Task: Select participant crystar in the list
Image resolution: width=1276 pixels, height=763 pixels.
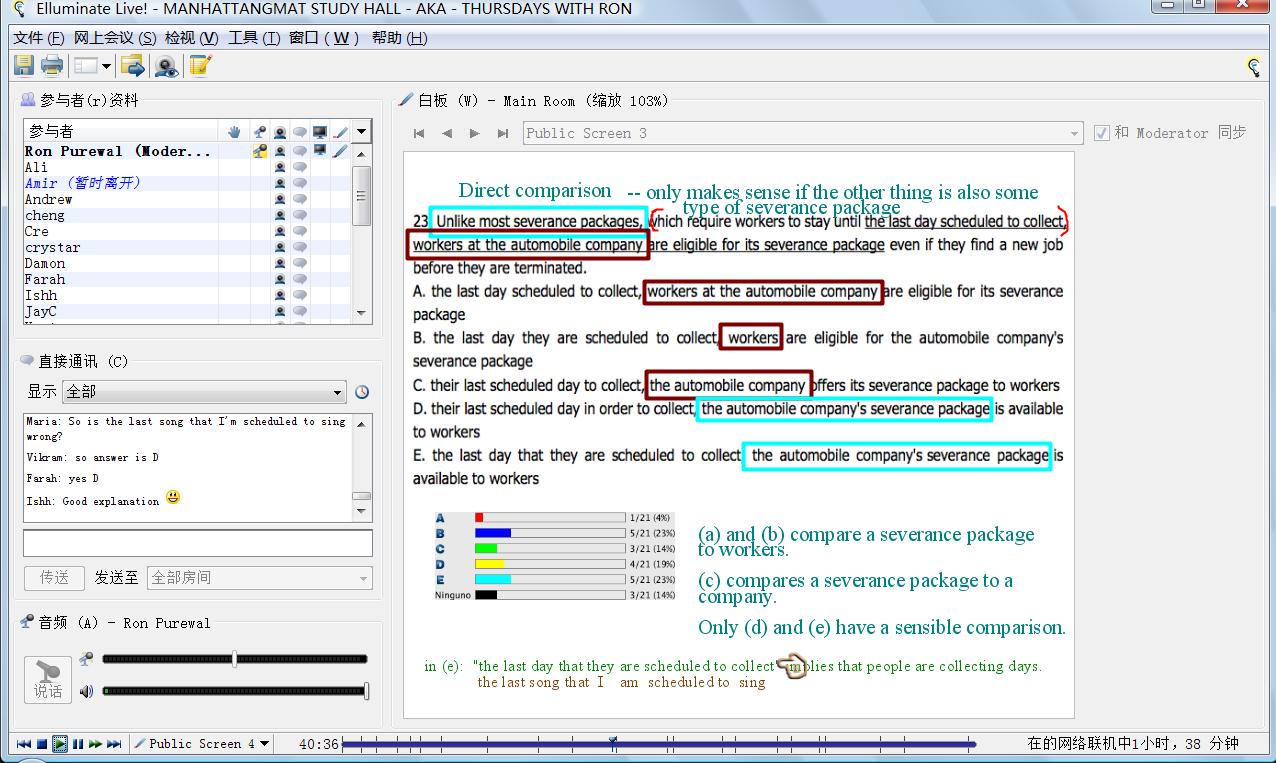Action: click(x=53, y=247)
